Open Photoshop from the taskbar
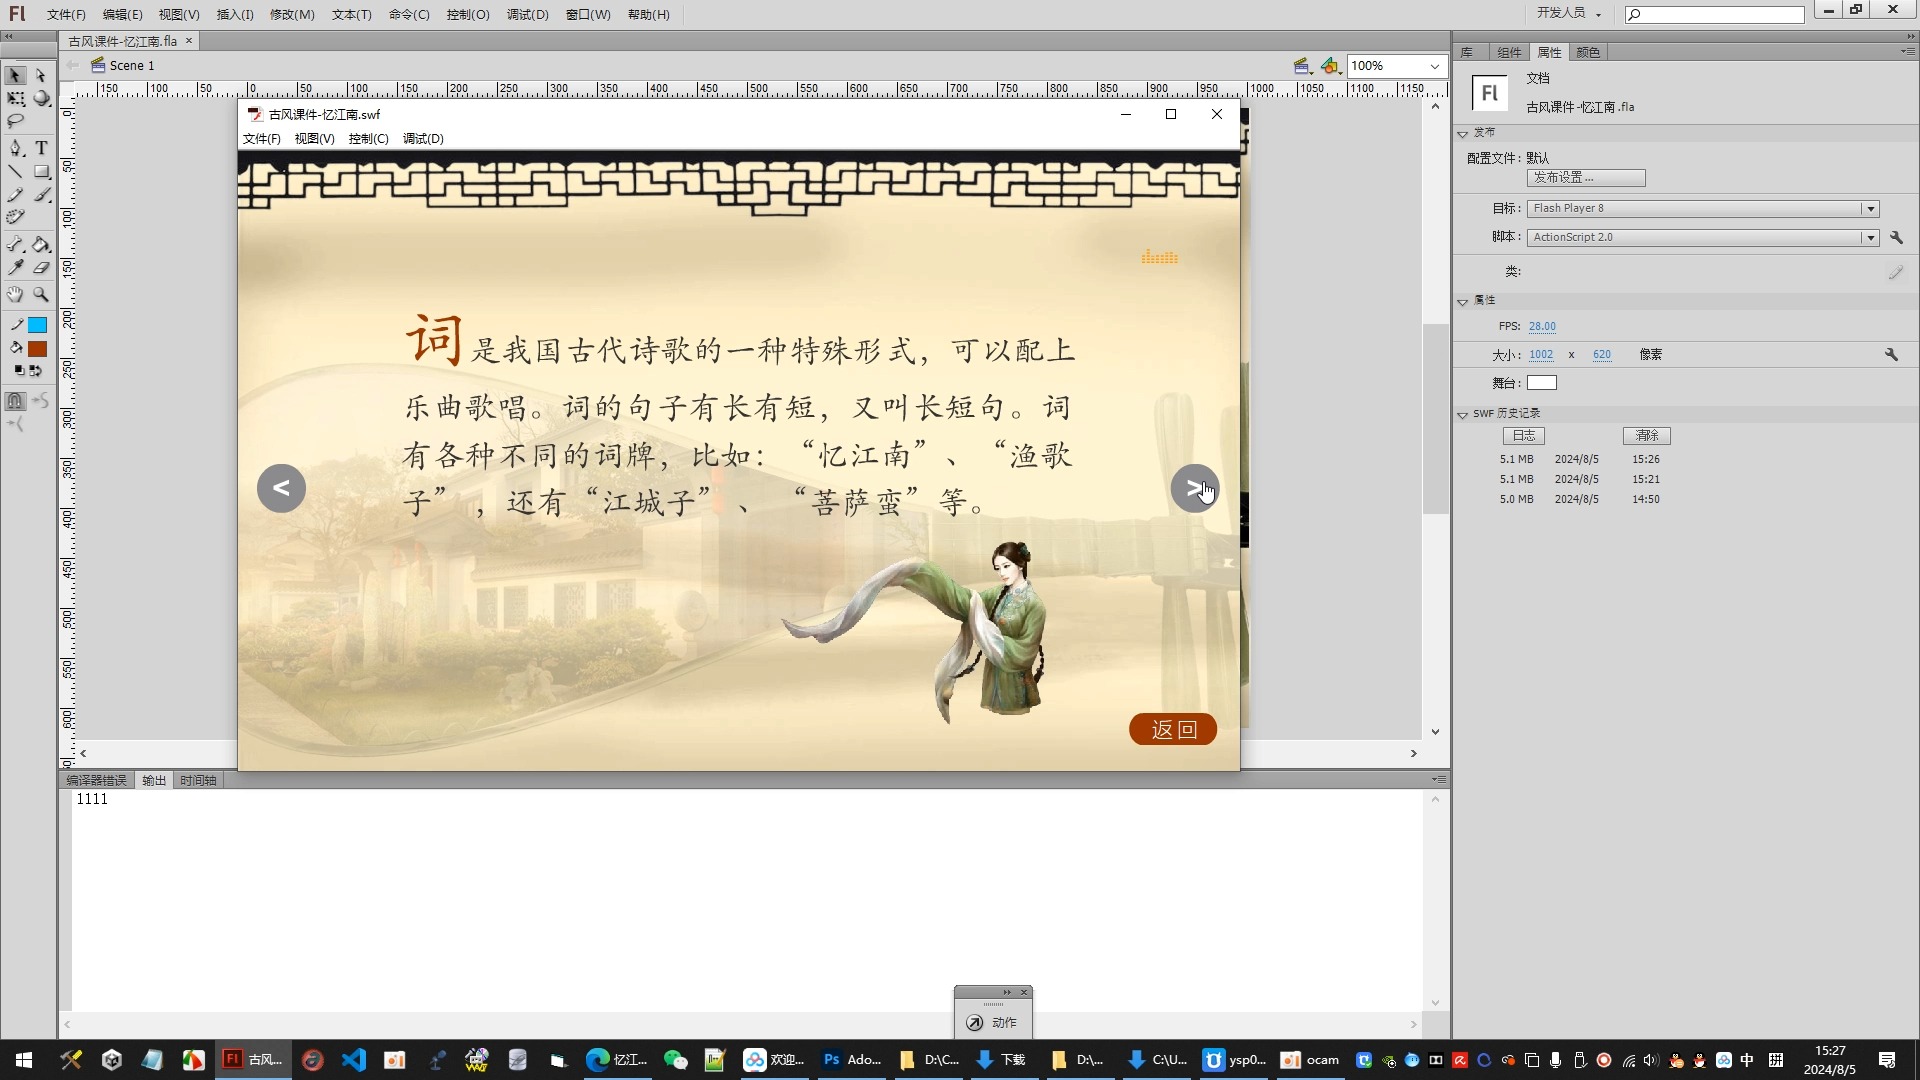Viewport: 1920px width, 1080px height. [852, 1060]
